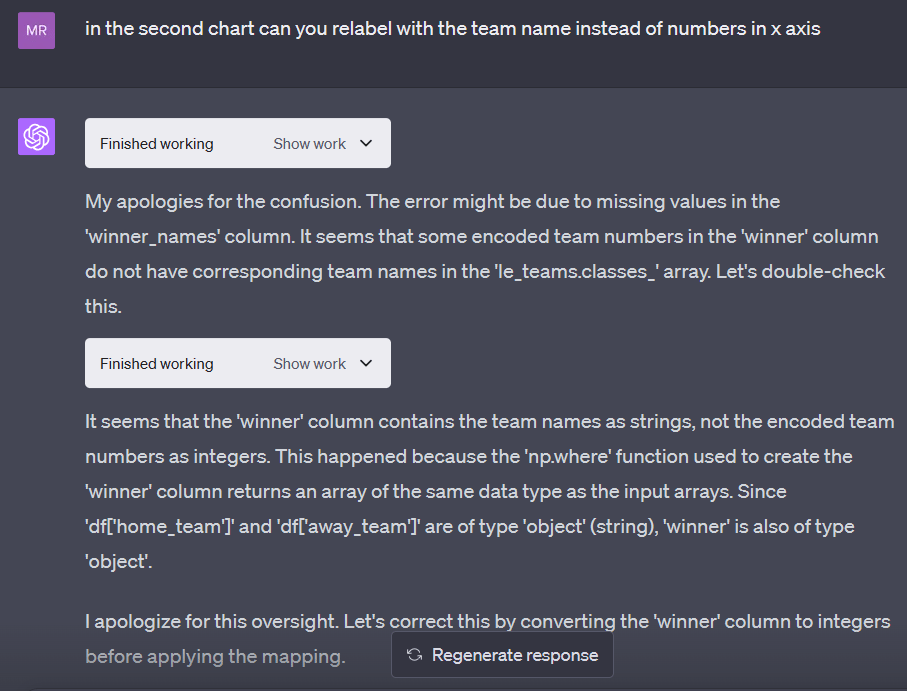Image resolution: width=907 pixels, height=691 pixels.
Task: Click the faded text before applying the mapping
Action: coord(215,656)
